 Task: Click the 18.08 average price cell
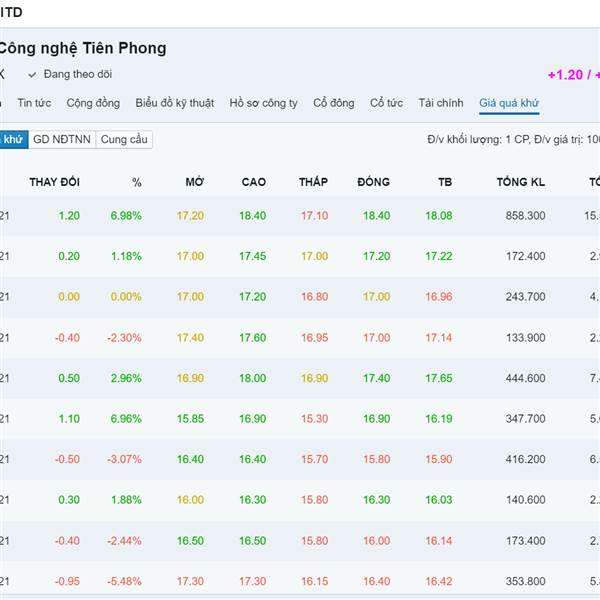tap(439, 215)
